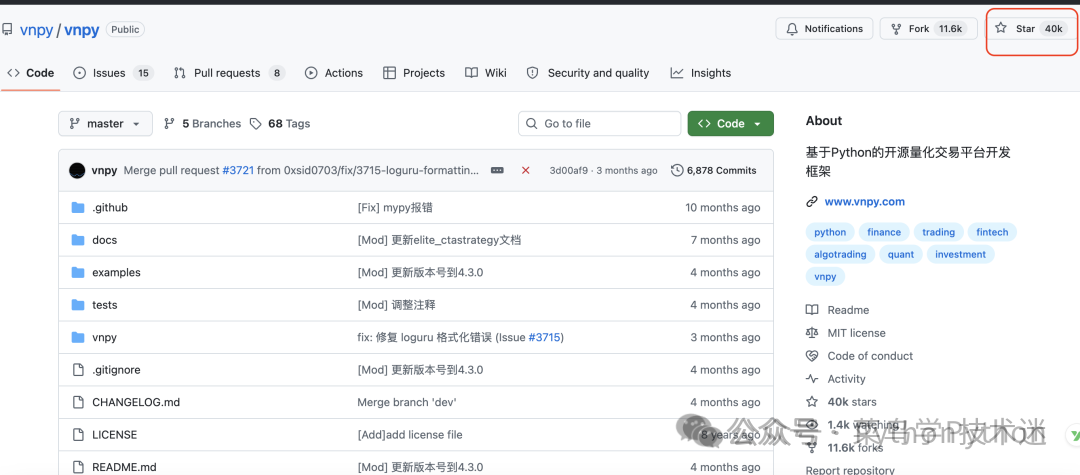Click the red failed-checks X icon

tap(526, 171)
